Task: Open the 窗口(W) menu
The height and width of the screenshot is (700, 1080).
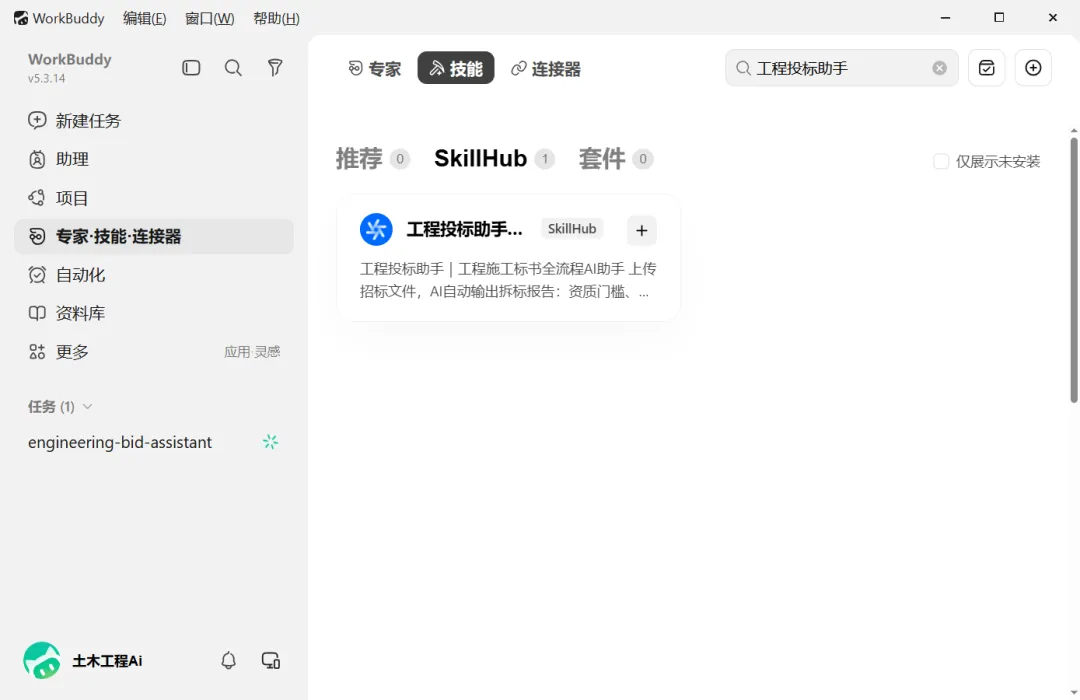Action: tap(209, 19)
